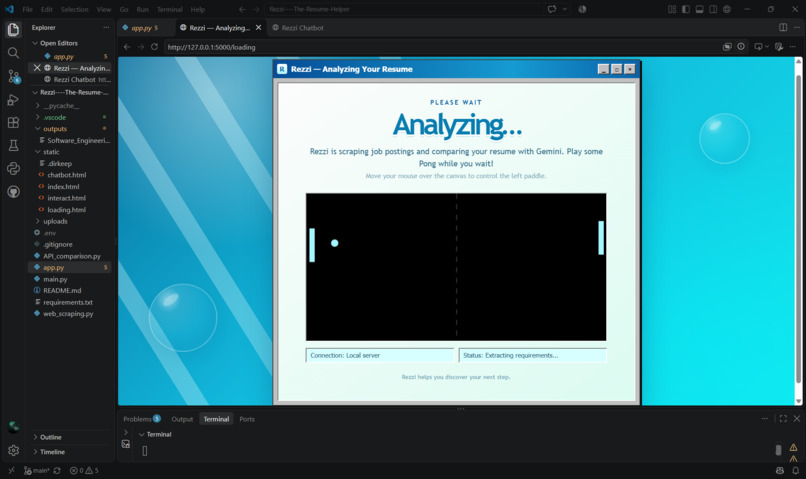Open the File menu

28,9
